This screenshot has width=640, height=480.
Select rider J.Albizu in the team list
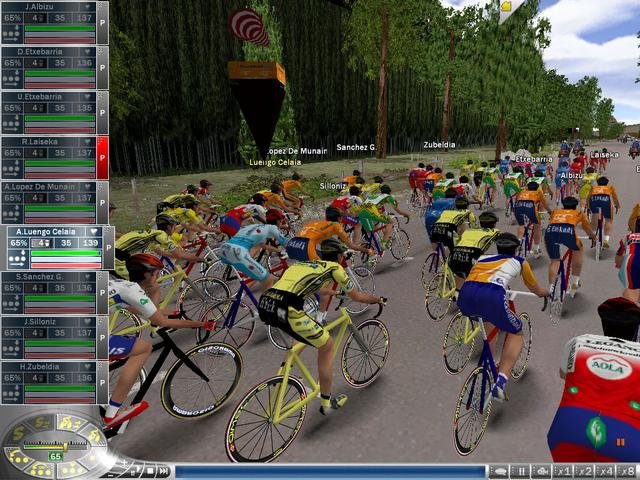48,8
